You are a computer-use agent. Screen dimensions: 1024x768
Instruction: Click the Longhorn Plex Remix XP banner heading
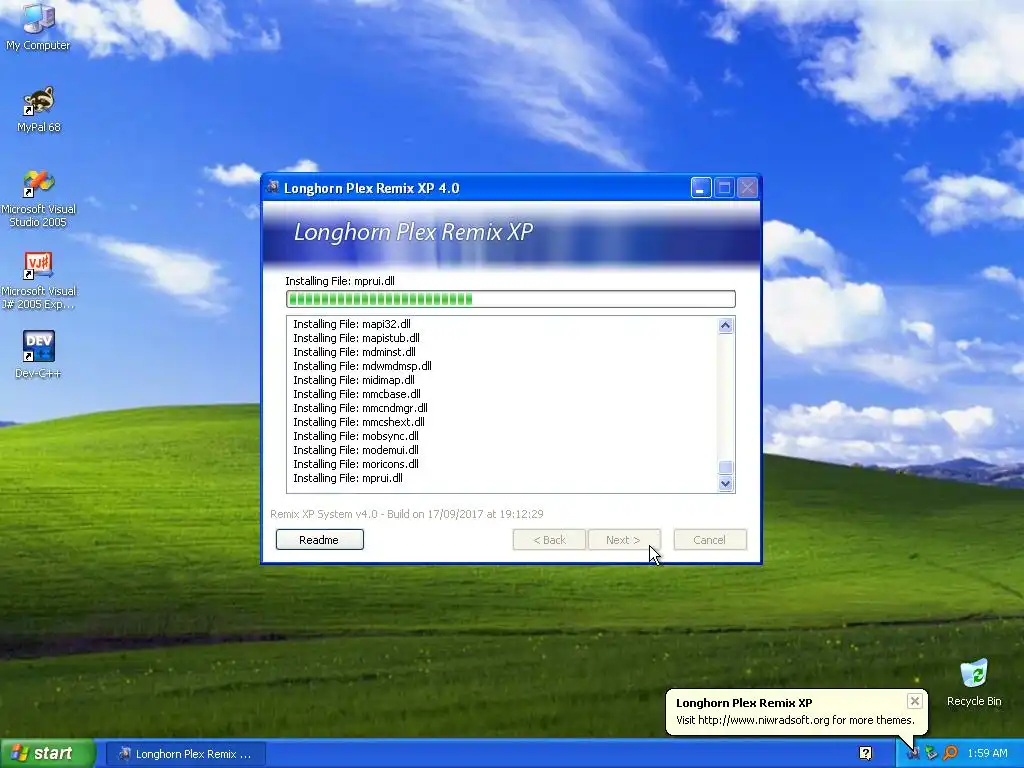[413, 232]
